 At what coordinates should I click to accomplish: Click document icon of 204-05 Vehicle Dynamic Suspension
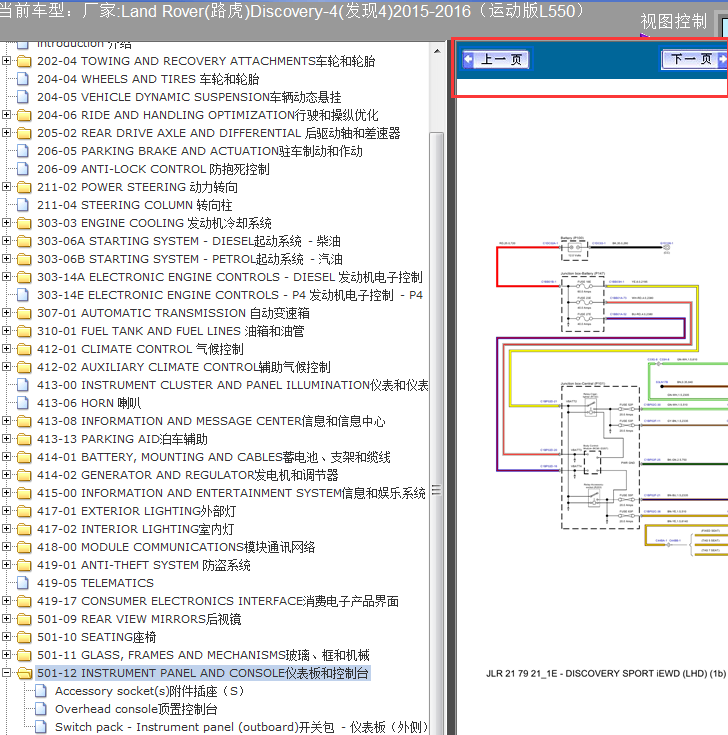23,97
